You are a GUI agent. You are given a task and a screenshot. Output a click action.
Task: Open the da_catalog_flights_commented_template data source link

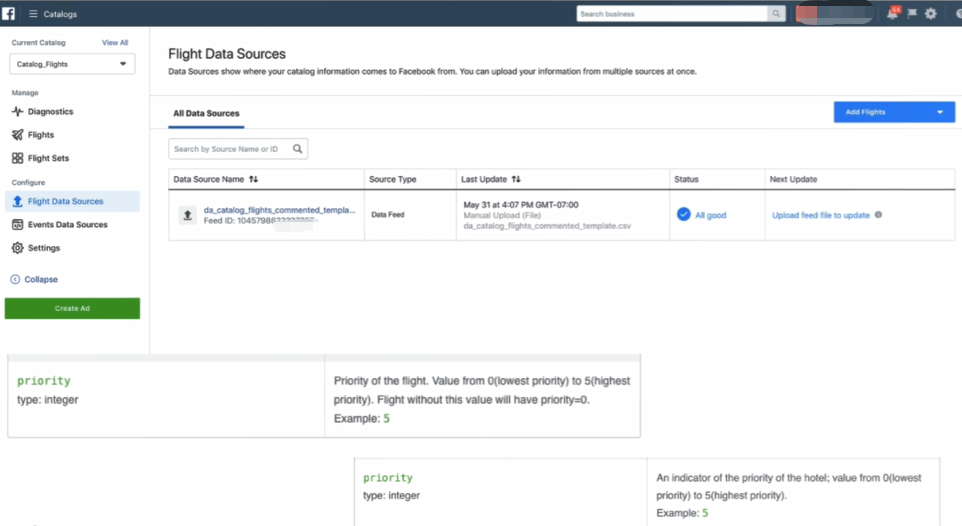point(279,210)
